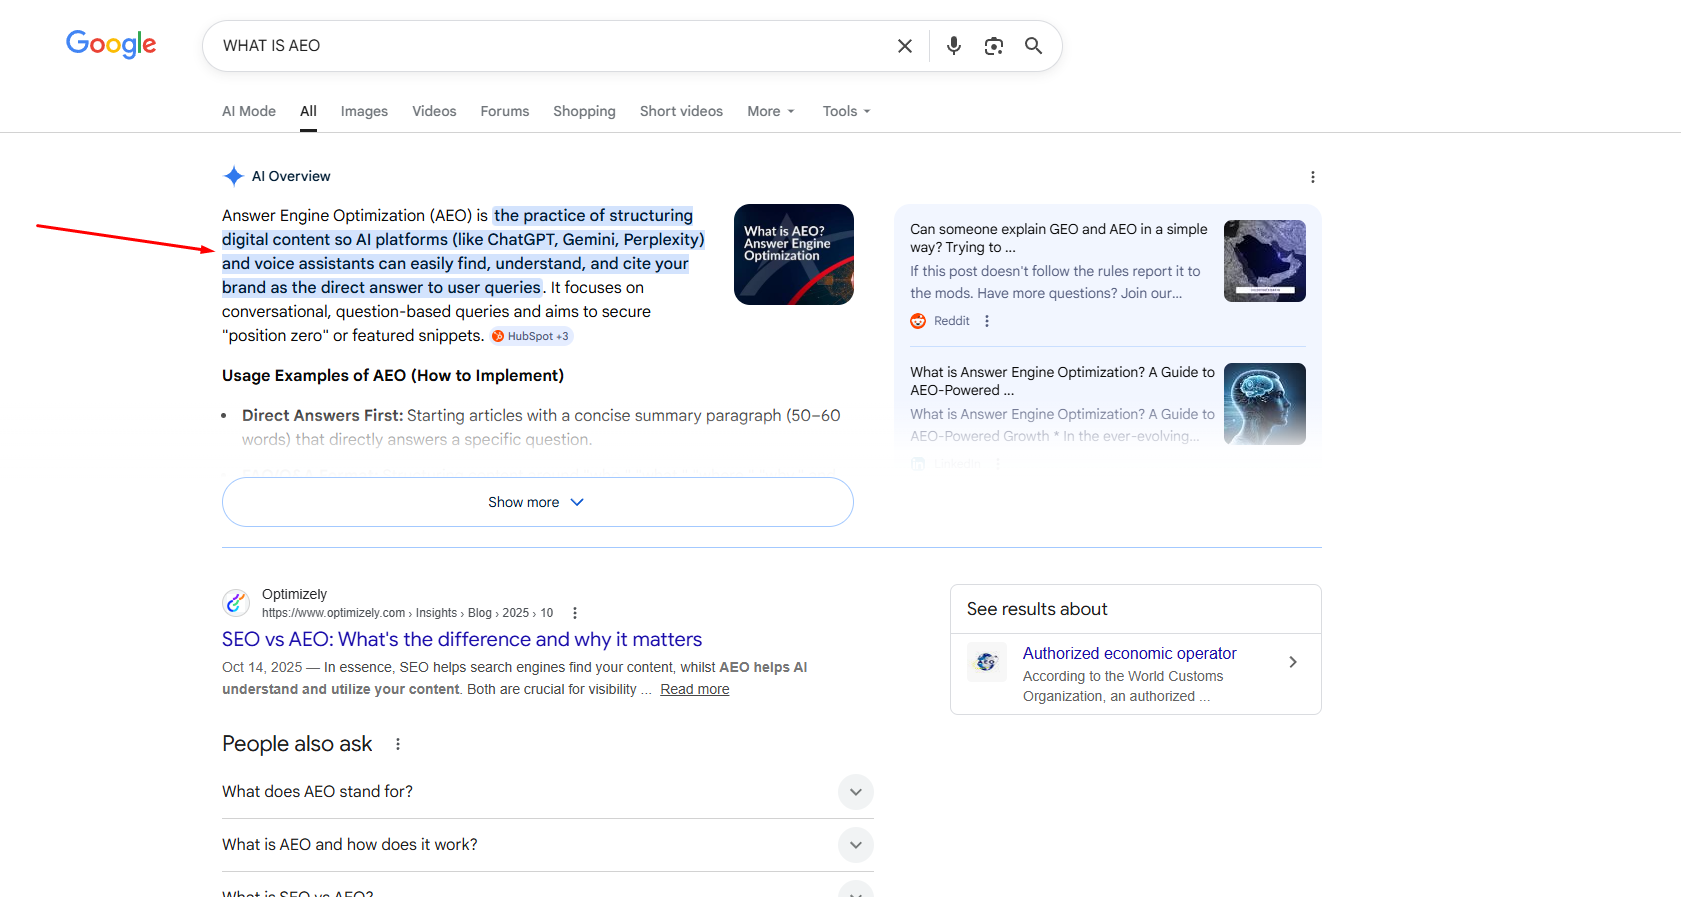Click the Read more link
The height and width of the screenshot is (897, 1681).
(695, 689)
